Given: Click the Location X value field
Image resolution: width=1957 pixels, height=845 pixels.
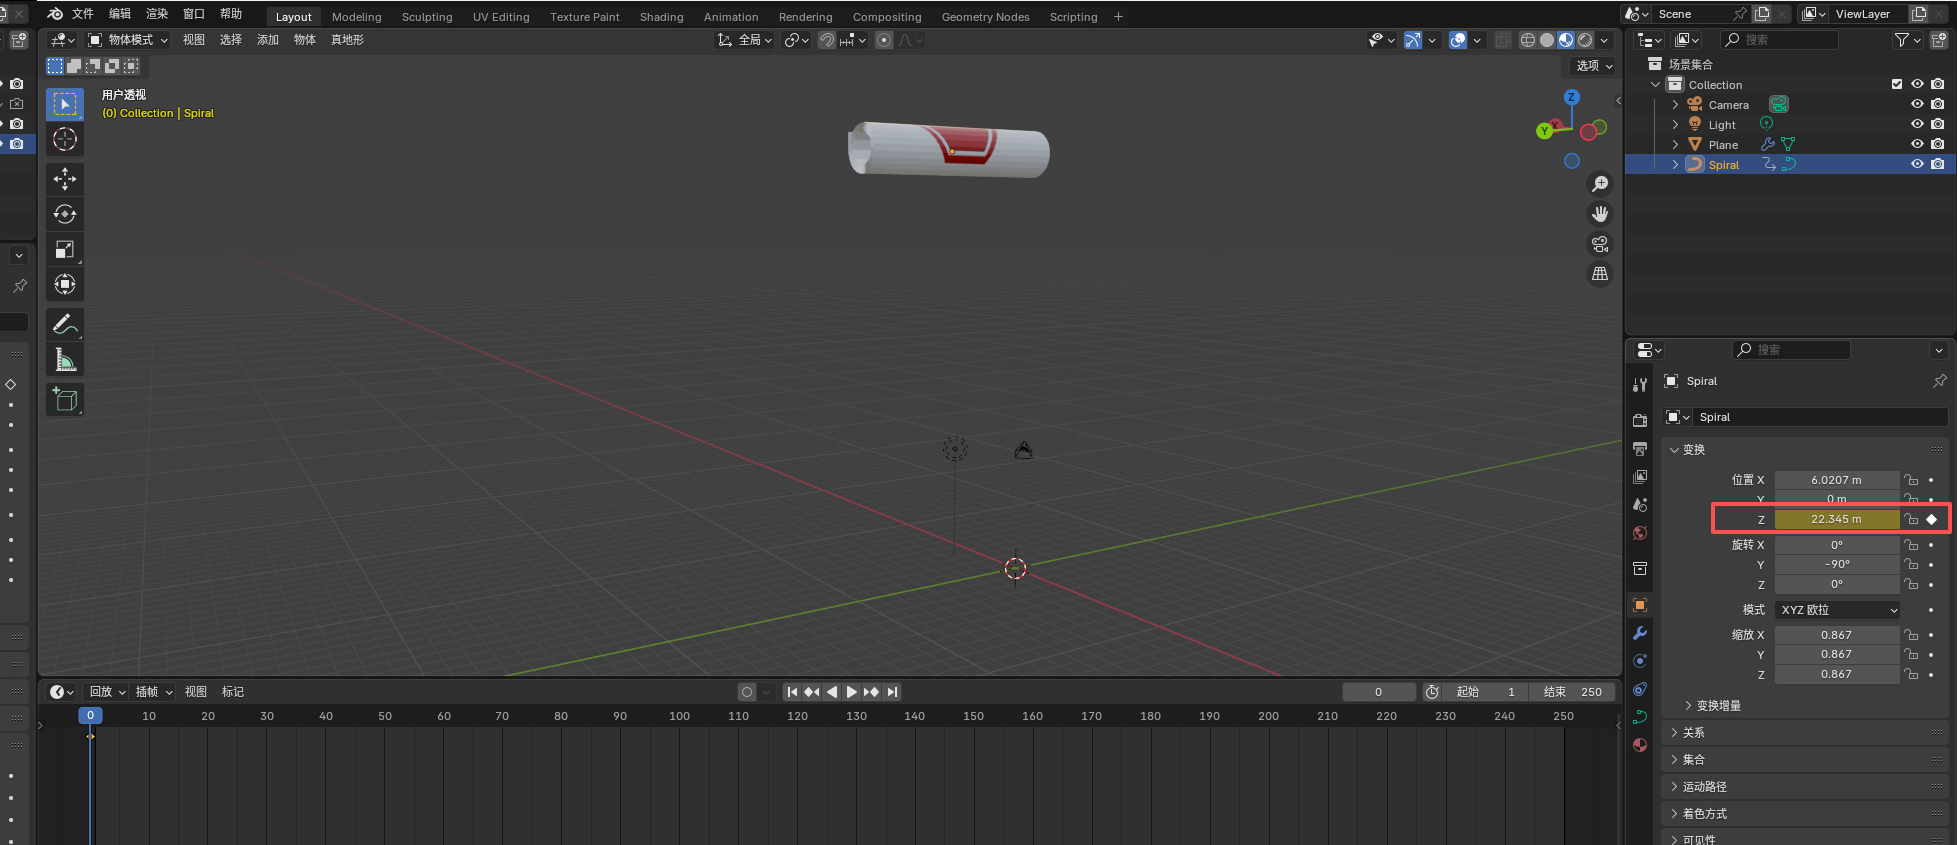Looking at the screenshot, I should point(1836,480).
